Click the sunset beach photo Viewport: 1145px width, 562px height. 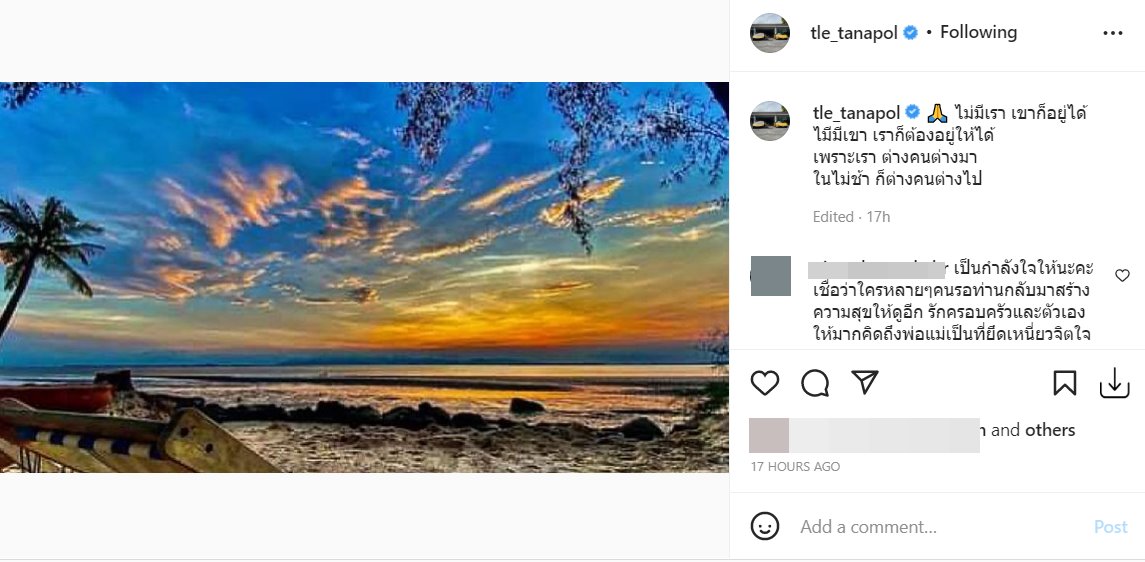pos(364,277)
